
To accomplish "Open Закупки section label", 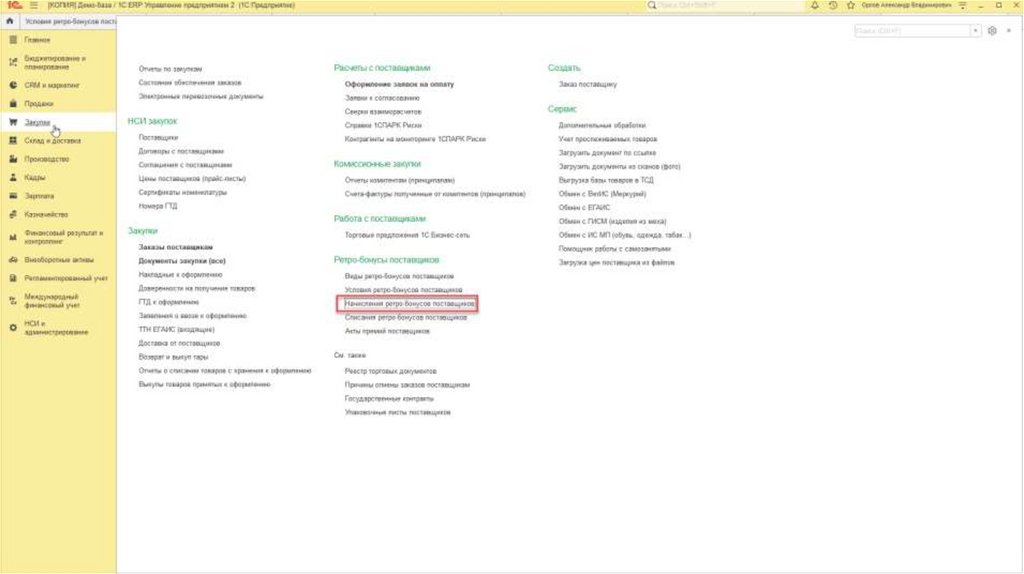I will 37,122.
